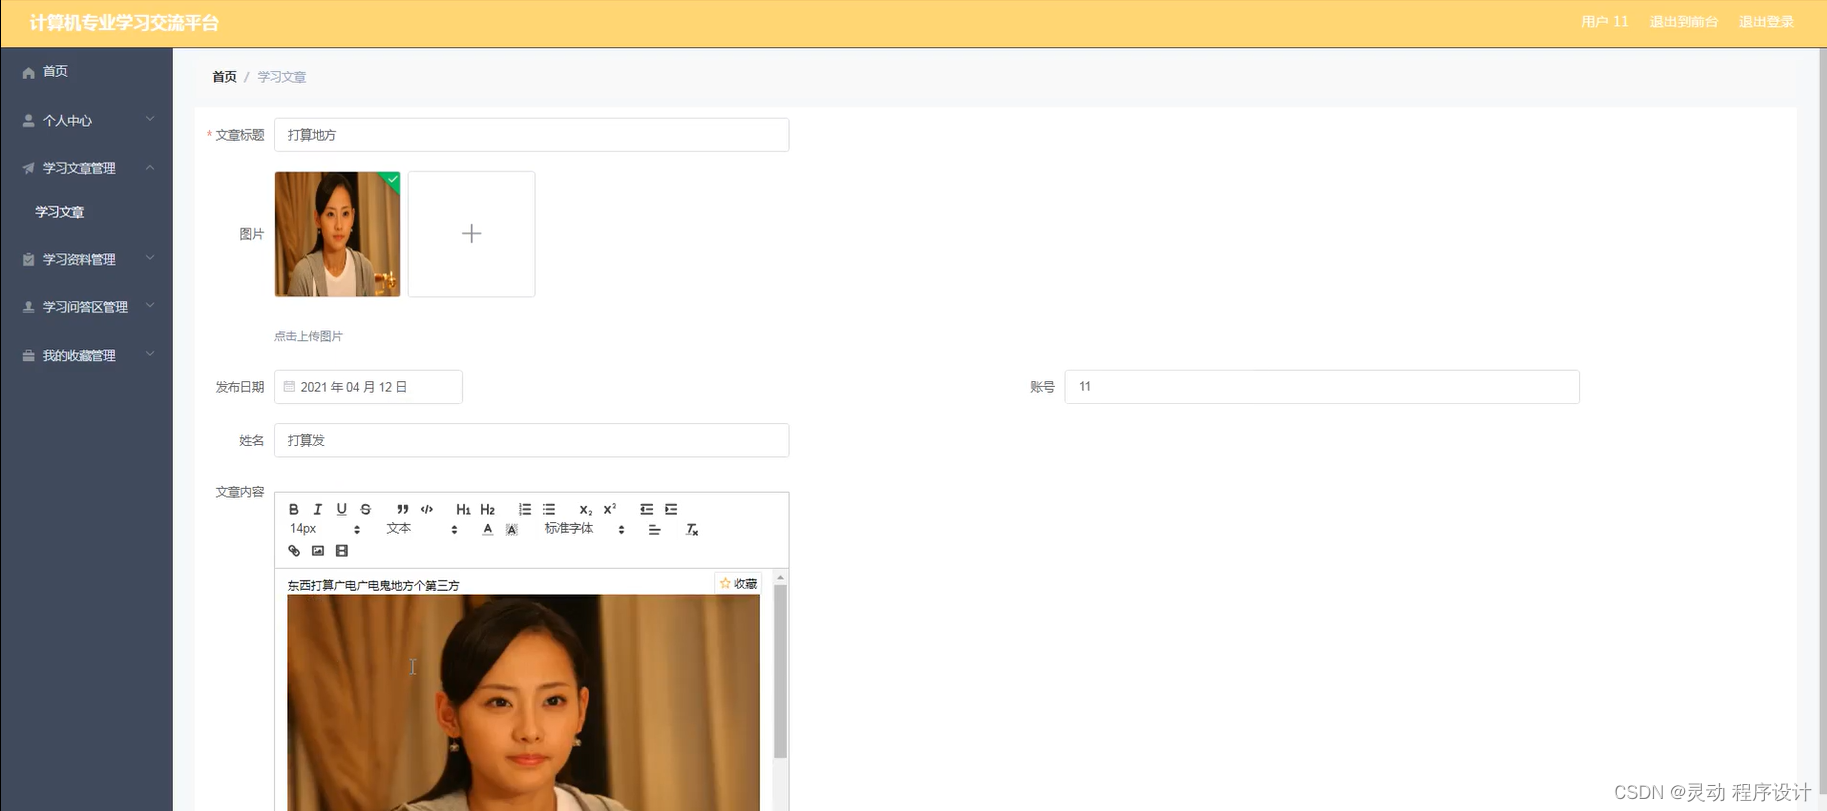Apply subscript formatting
This screenshot has width=1827, height=811.
click(x=586, y=510)
